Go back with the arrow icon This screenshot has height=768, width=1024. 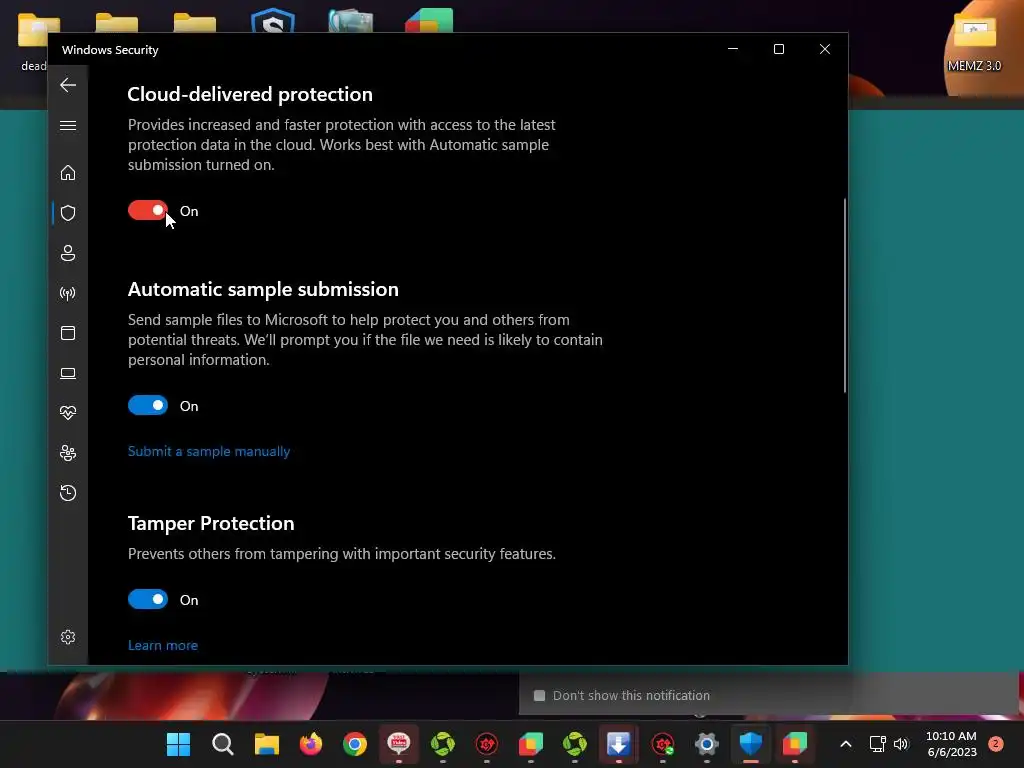click(x=68, y=85)
